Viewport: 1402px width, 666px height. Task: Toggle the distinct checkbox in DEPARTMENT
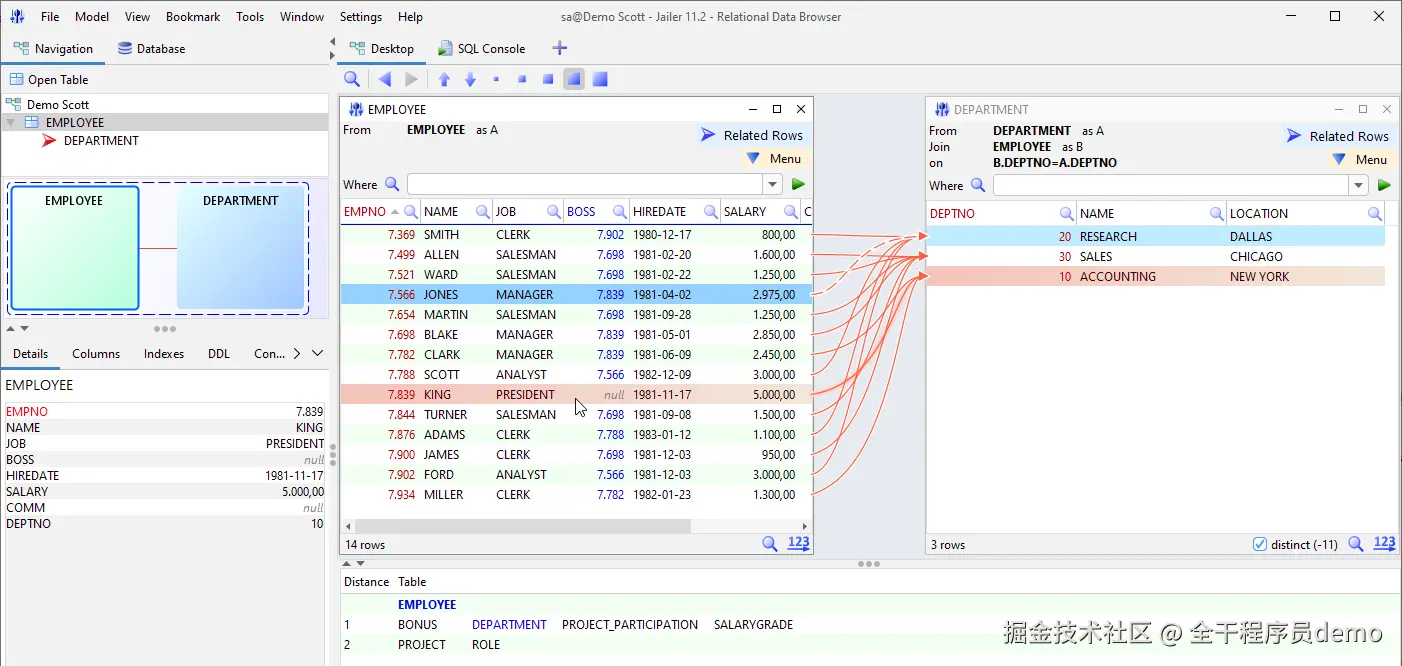click(1260, 544)
